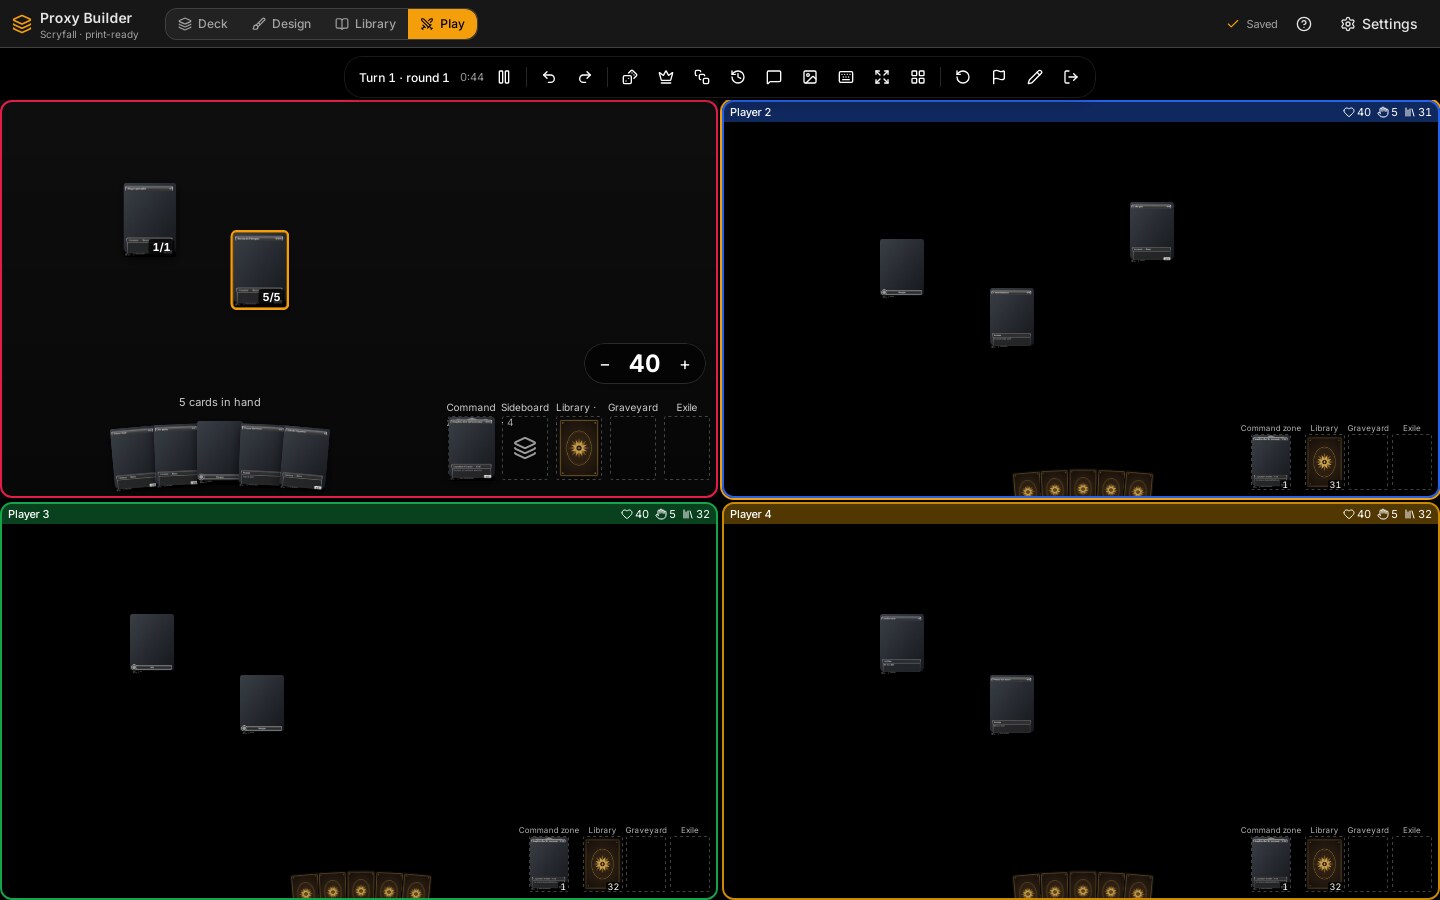Select the Play tab
Image resolution: width=1440 pixels, height=900 pixels.
pyautogui.click(x=442, y=24)
